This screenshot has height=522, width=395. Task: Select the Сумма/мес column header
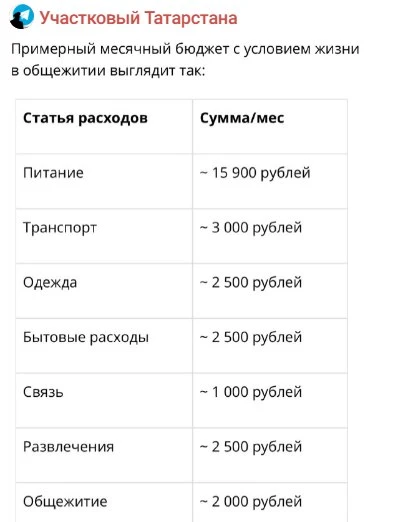(242, 118)
